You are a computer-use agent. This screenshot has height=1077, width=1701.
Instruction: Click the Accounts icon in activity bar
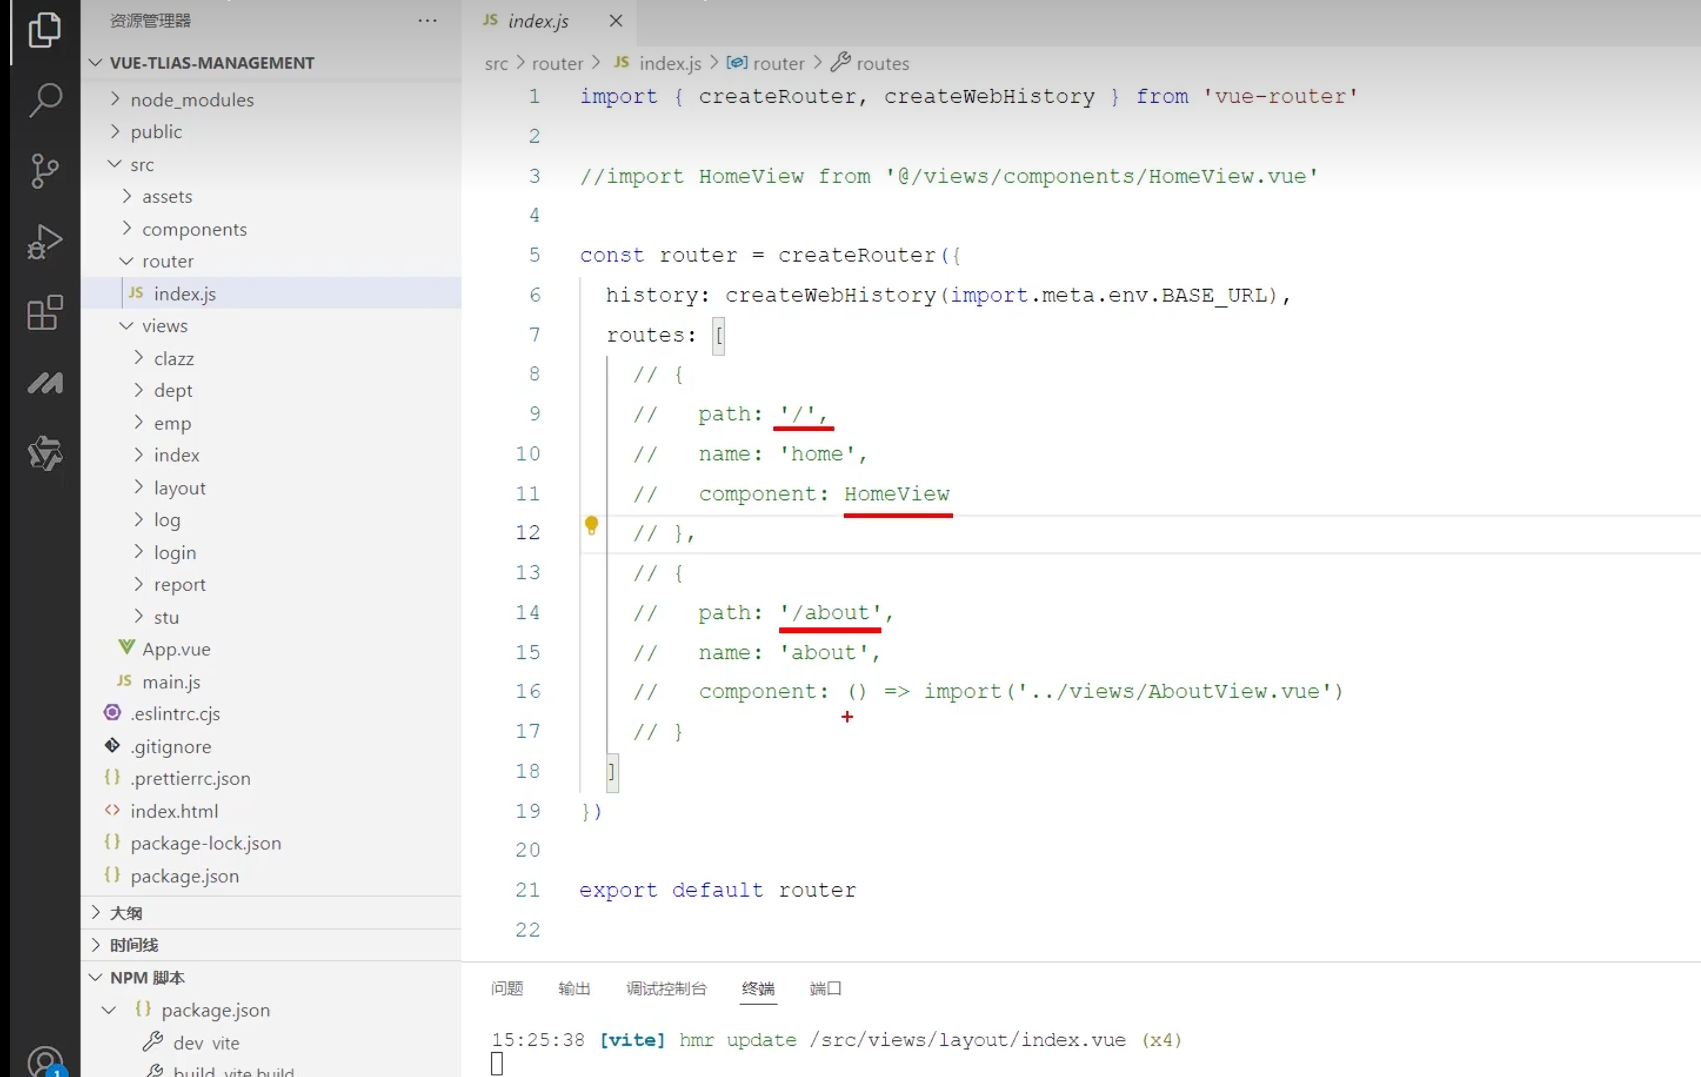(44, 1060)
